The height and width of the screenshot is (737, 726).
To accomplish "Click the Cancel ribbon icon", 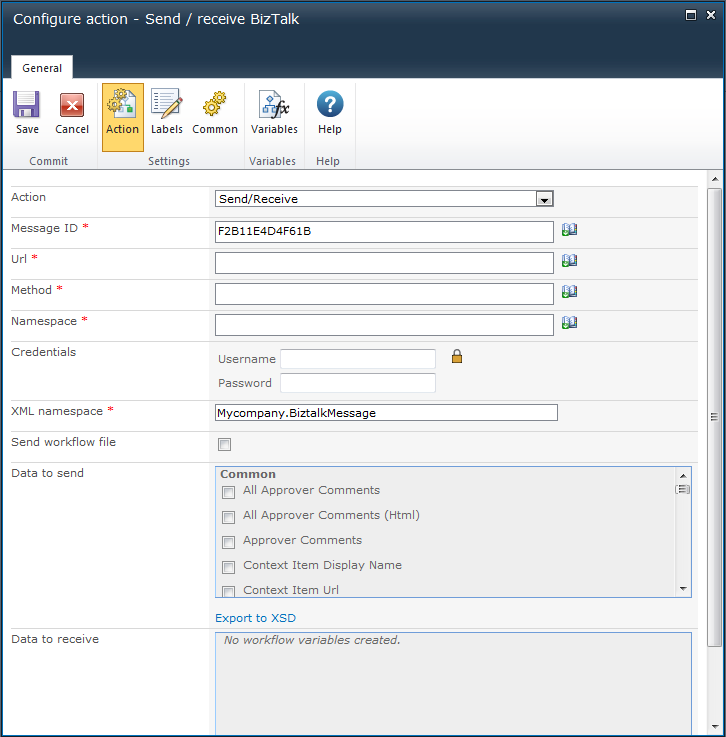I will tap(72, 113).
